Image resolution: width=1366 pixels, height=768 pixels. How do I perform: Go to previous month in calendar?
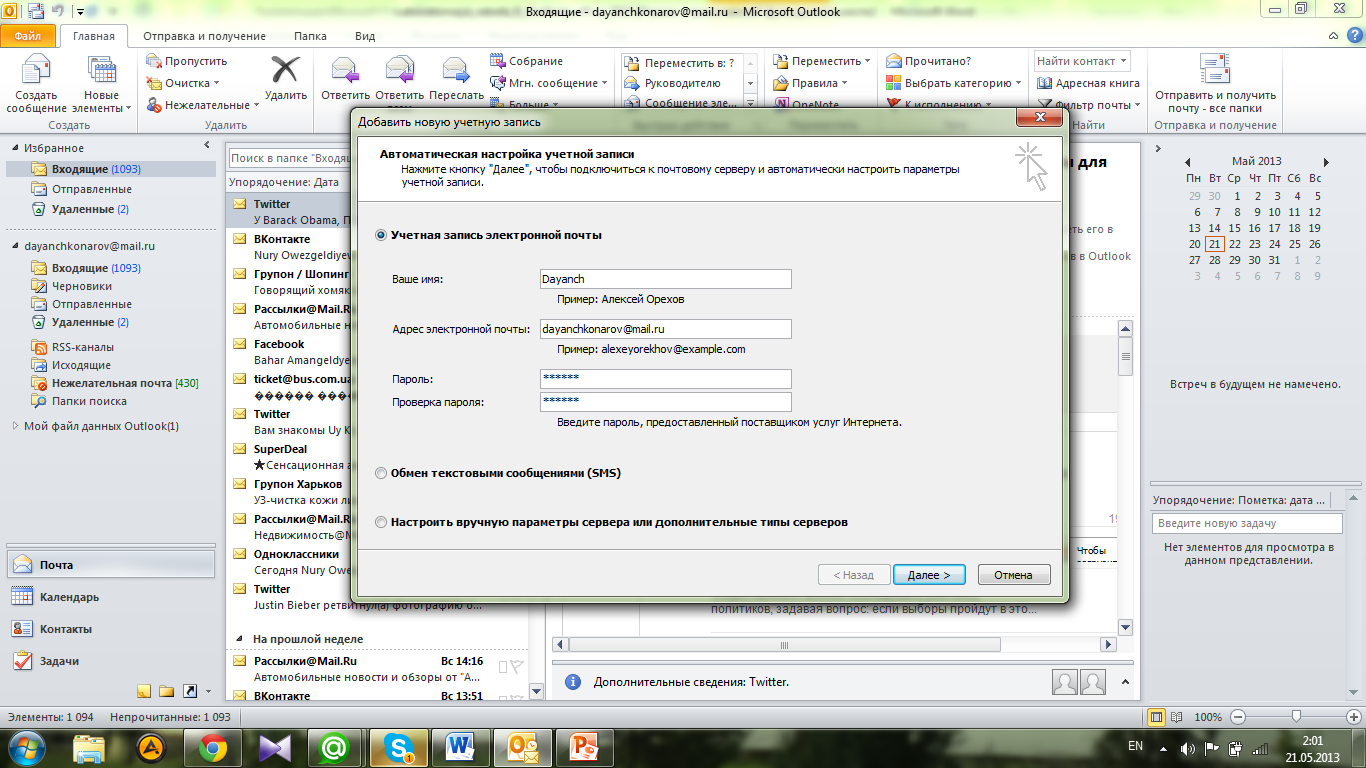tap(1187, 162)
